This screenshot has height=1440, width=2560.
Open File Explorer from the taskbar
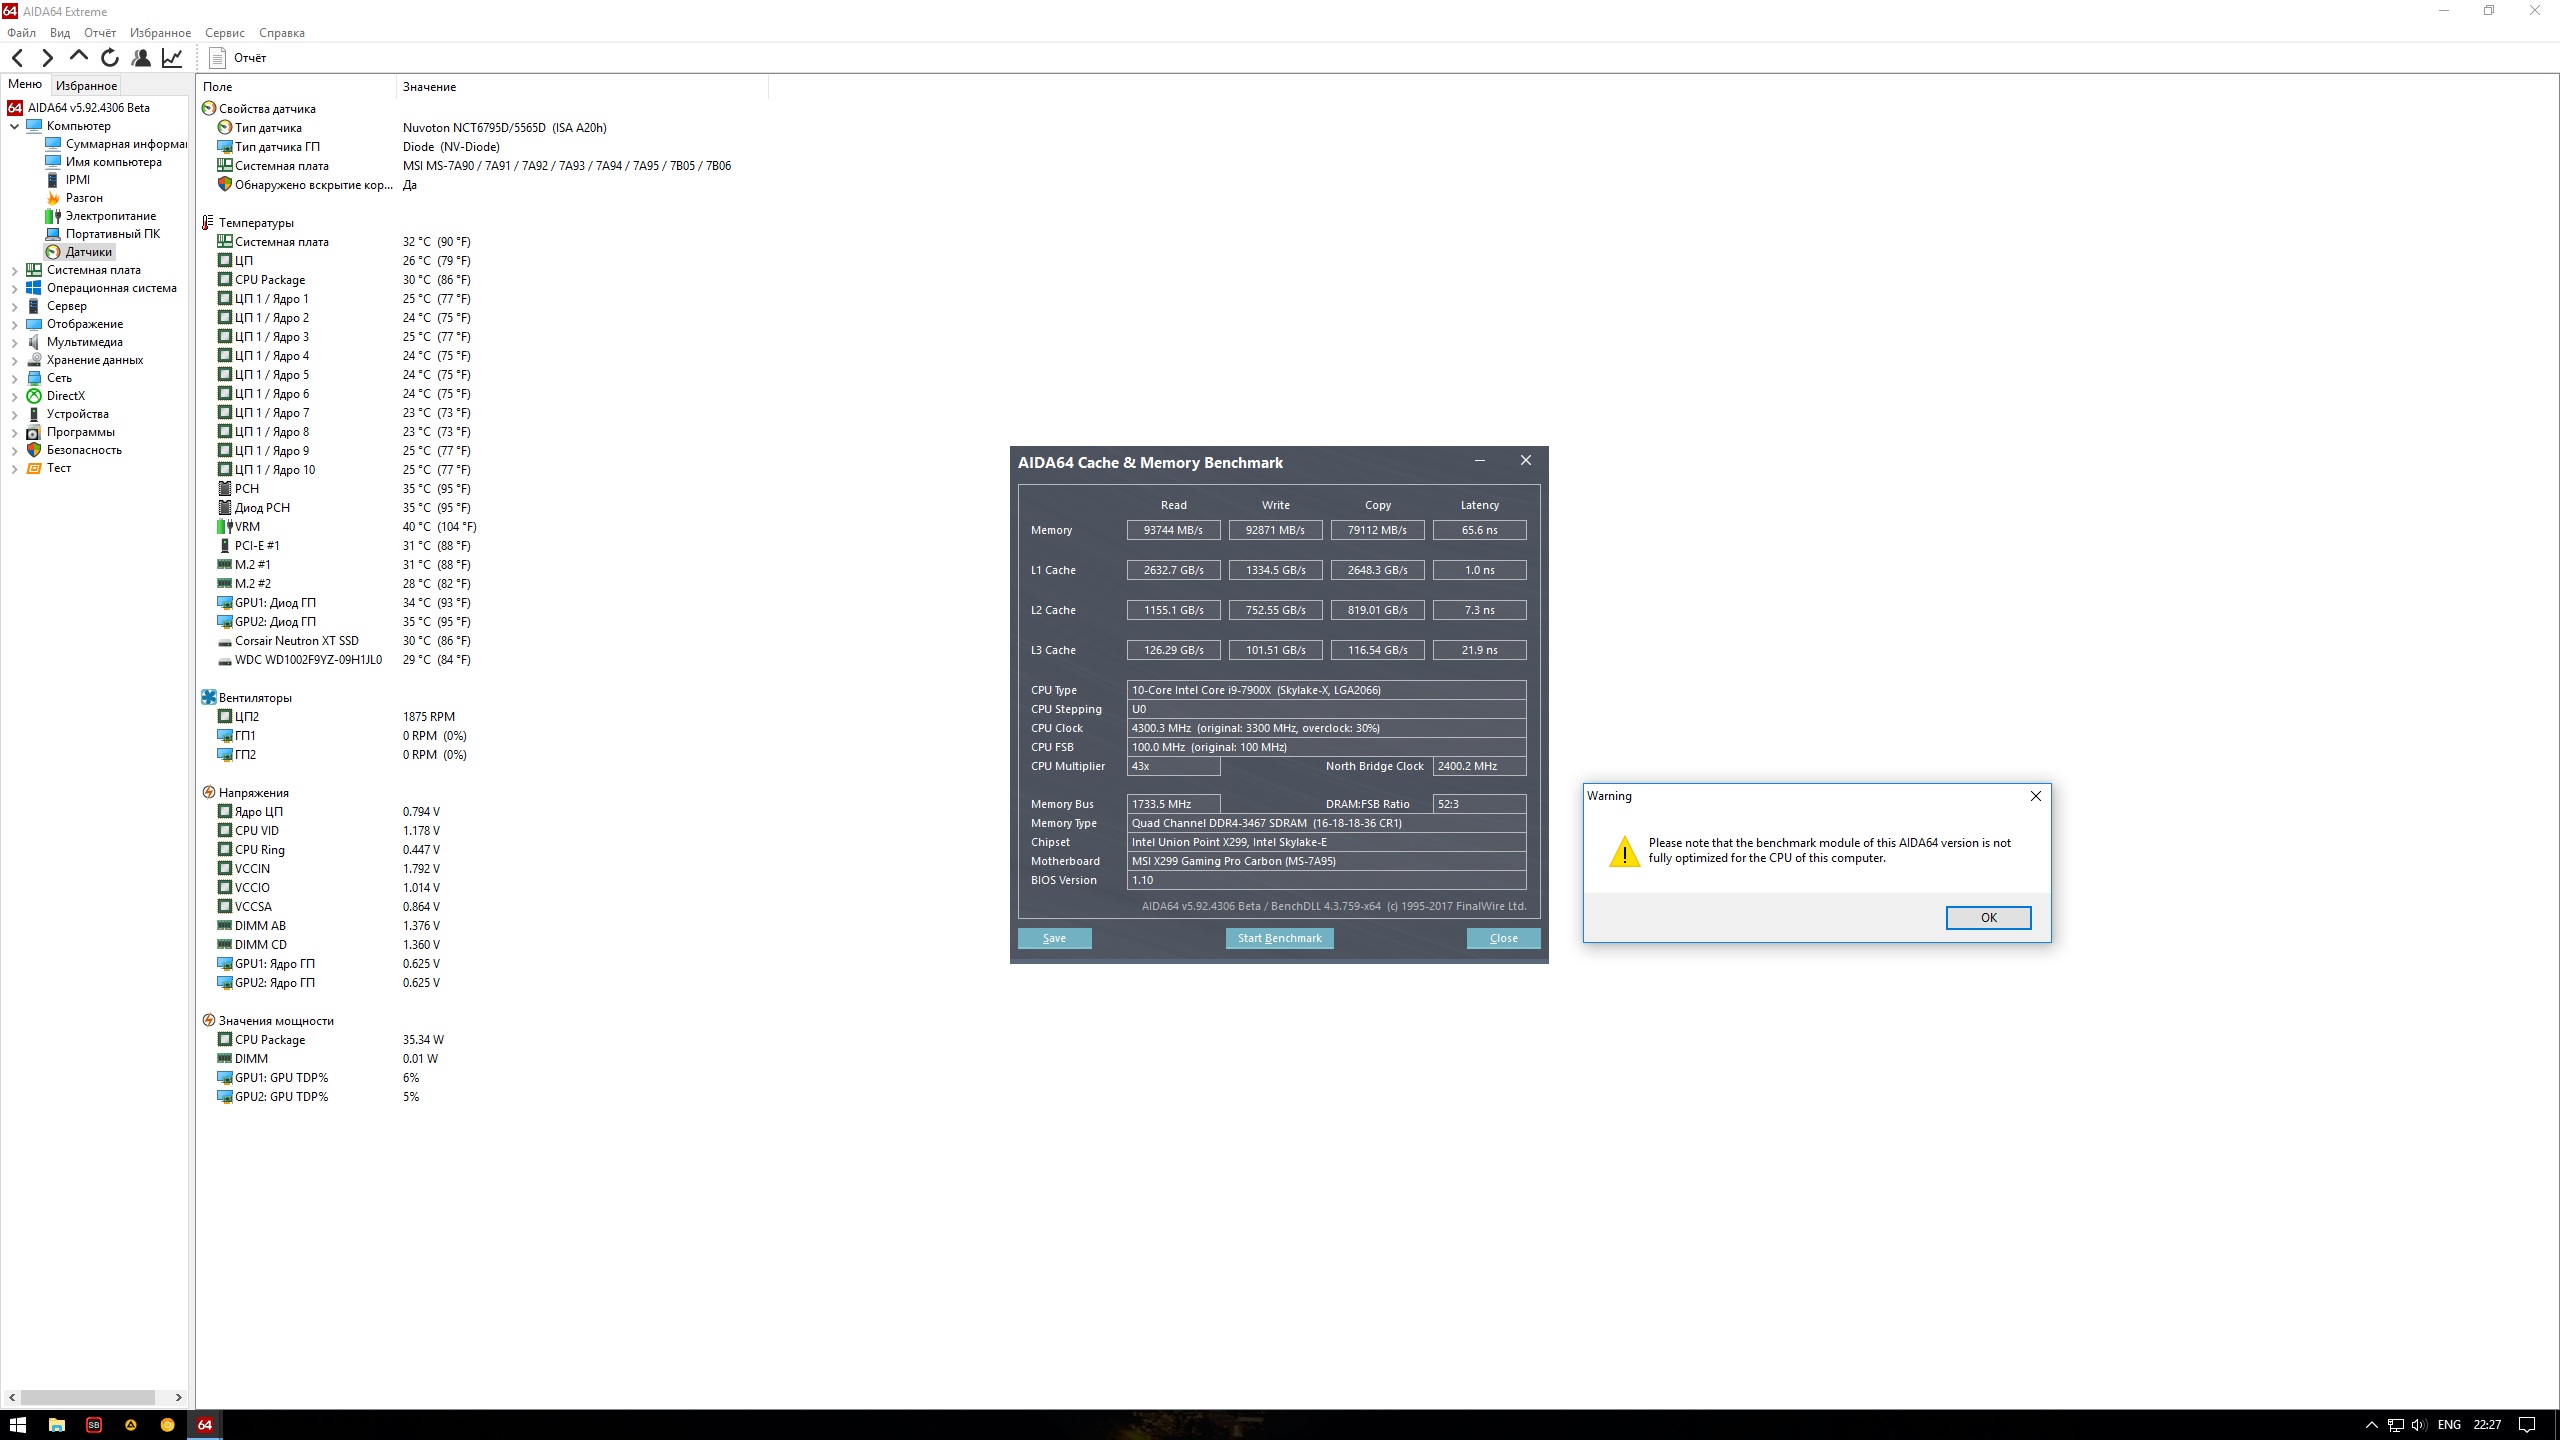[x=57, y=1425]
